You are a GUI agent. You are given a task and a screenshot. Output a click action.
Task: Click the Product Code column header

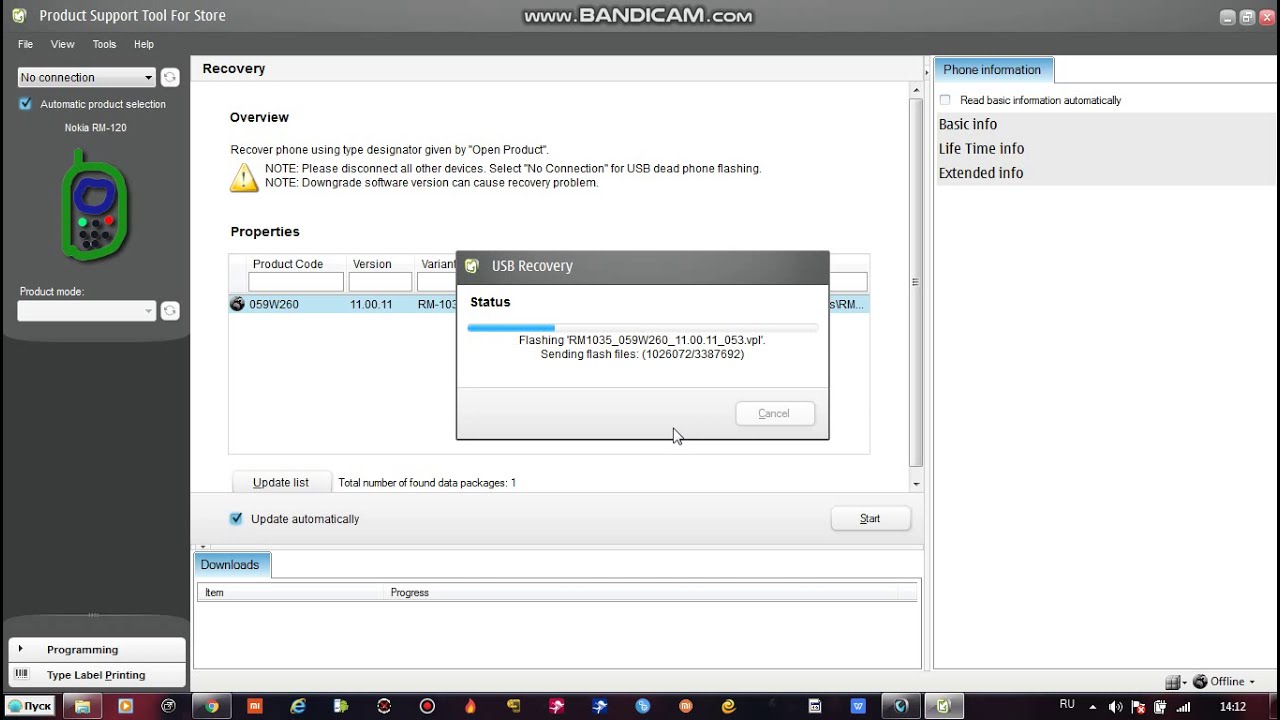(x=288, y=264)
